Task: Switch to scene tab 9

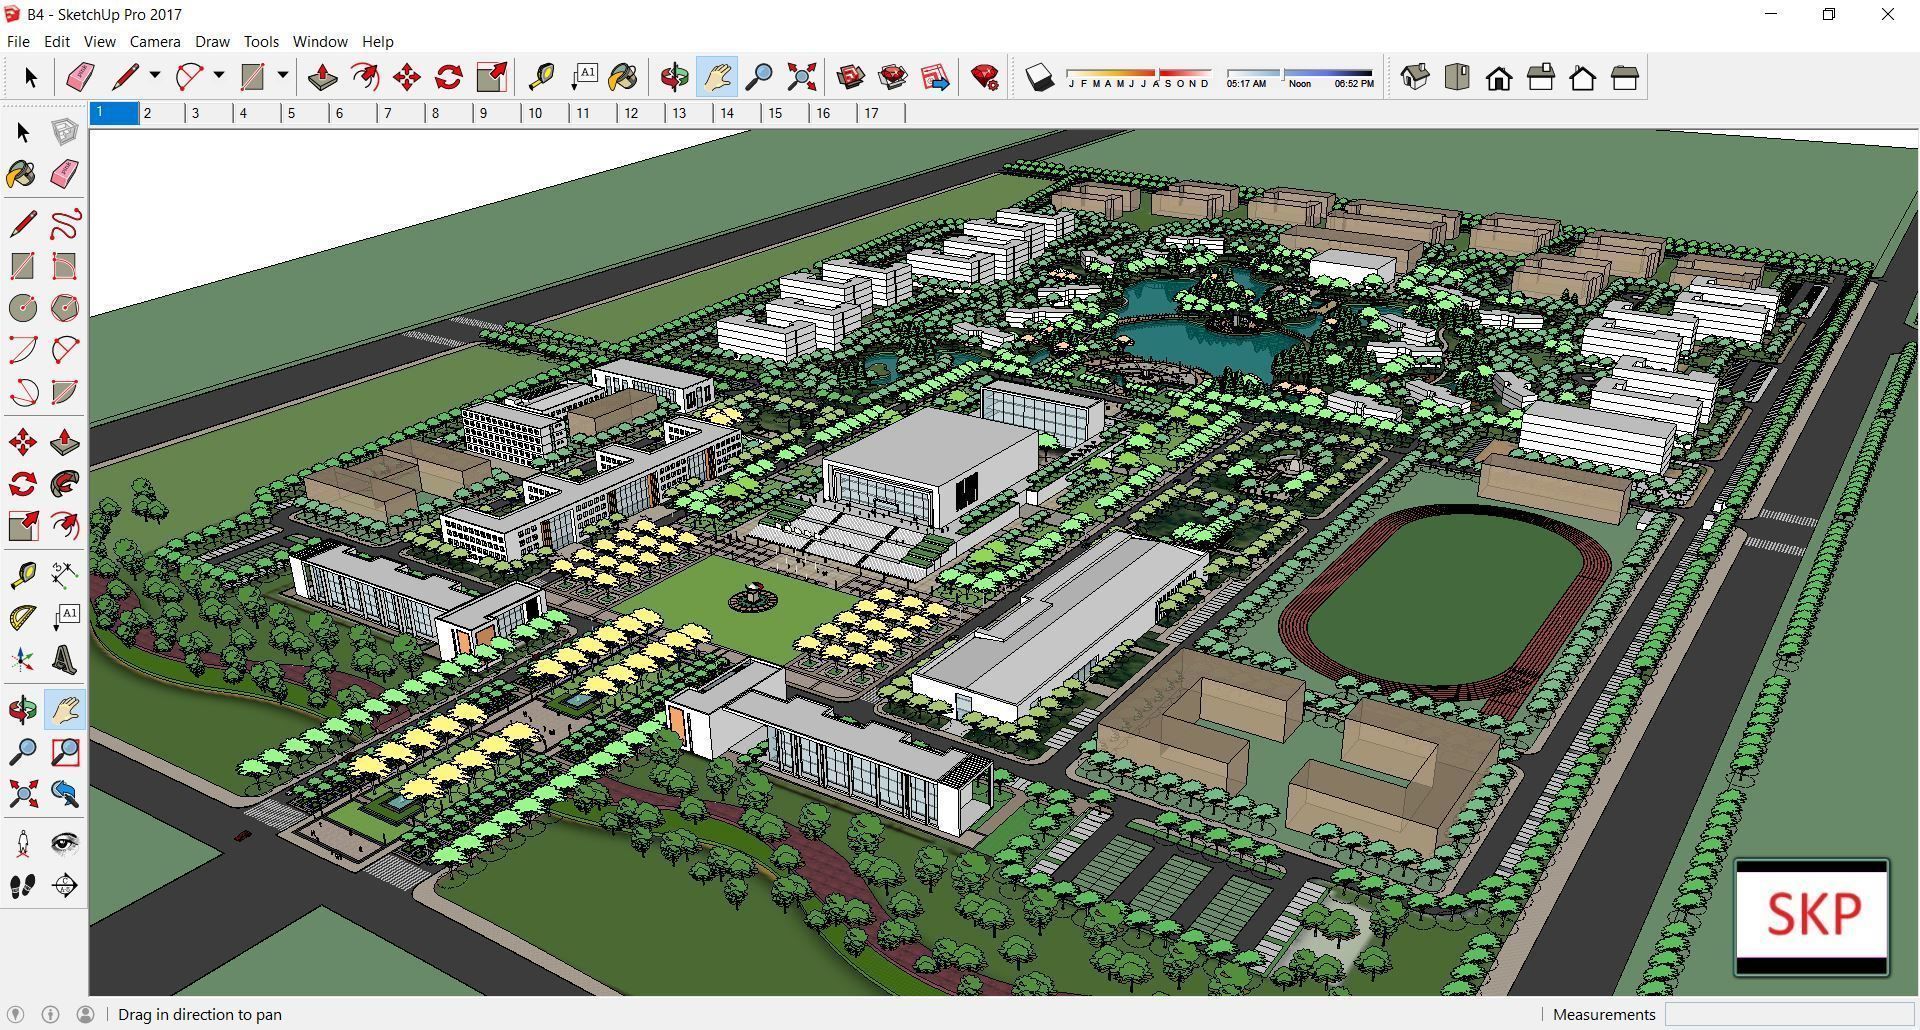Action: [498, 113]
